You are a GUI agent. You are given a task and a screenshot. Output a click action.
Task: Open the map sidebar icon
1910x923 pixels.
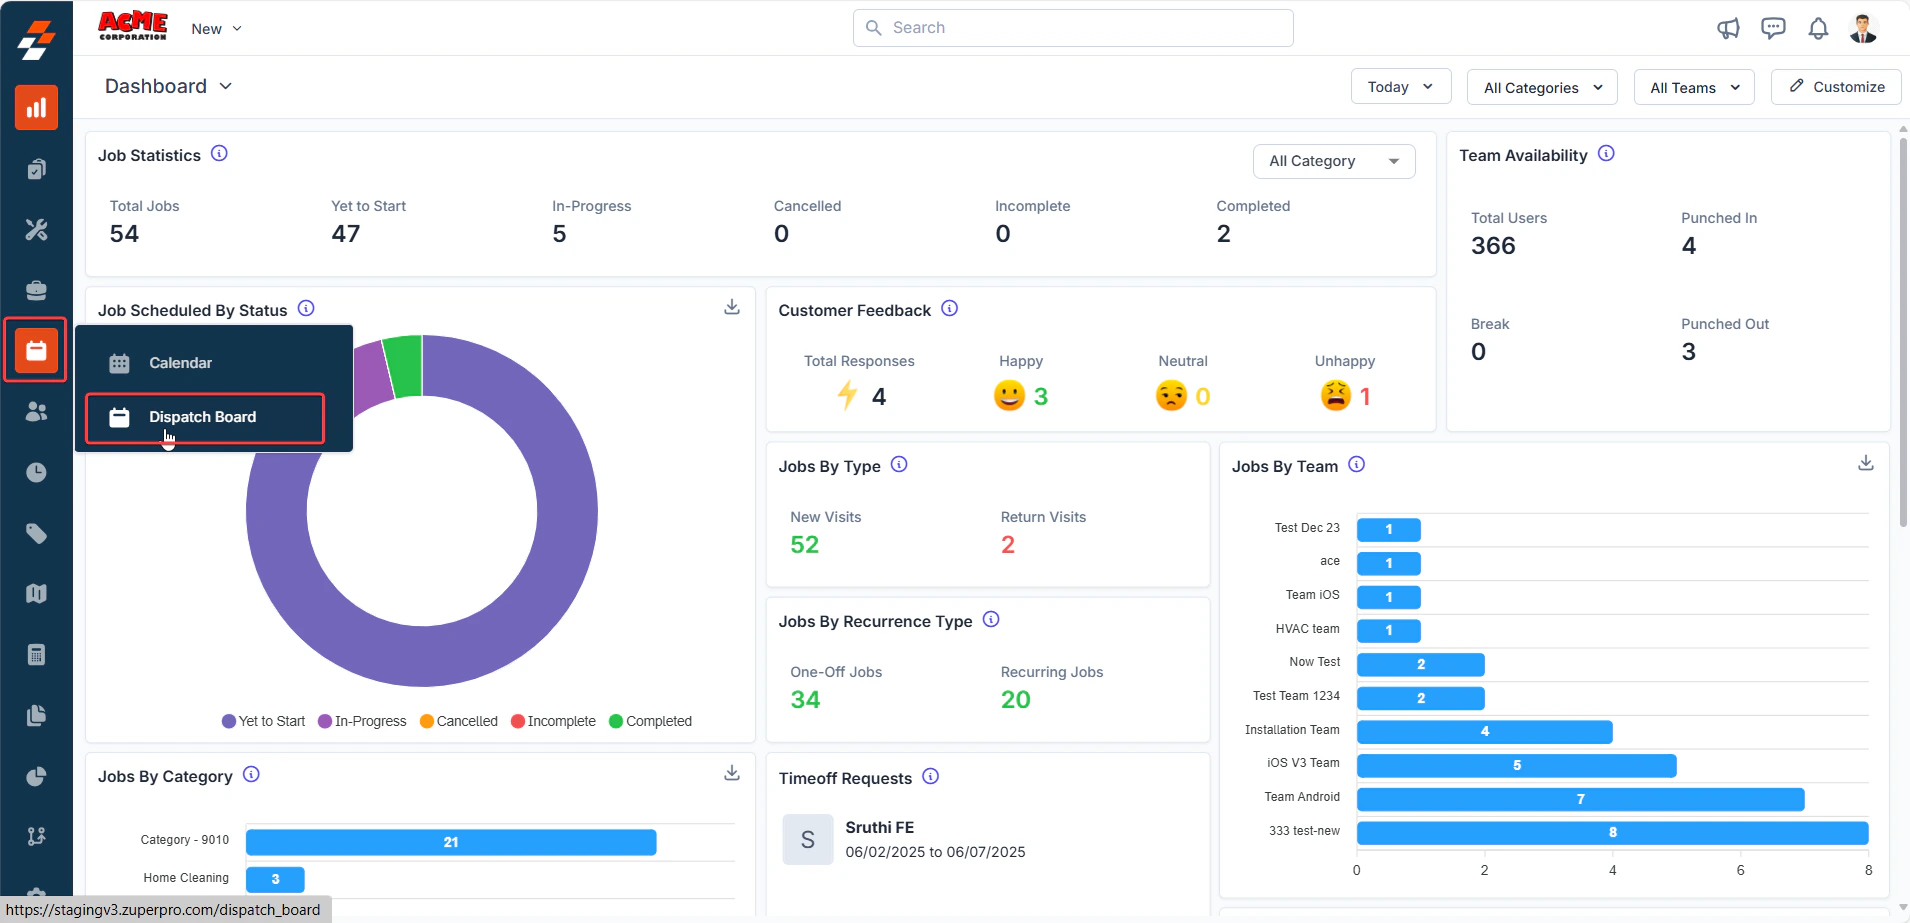click(x=36, y=593)
